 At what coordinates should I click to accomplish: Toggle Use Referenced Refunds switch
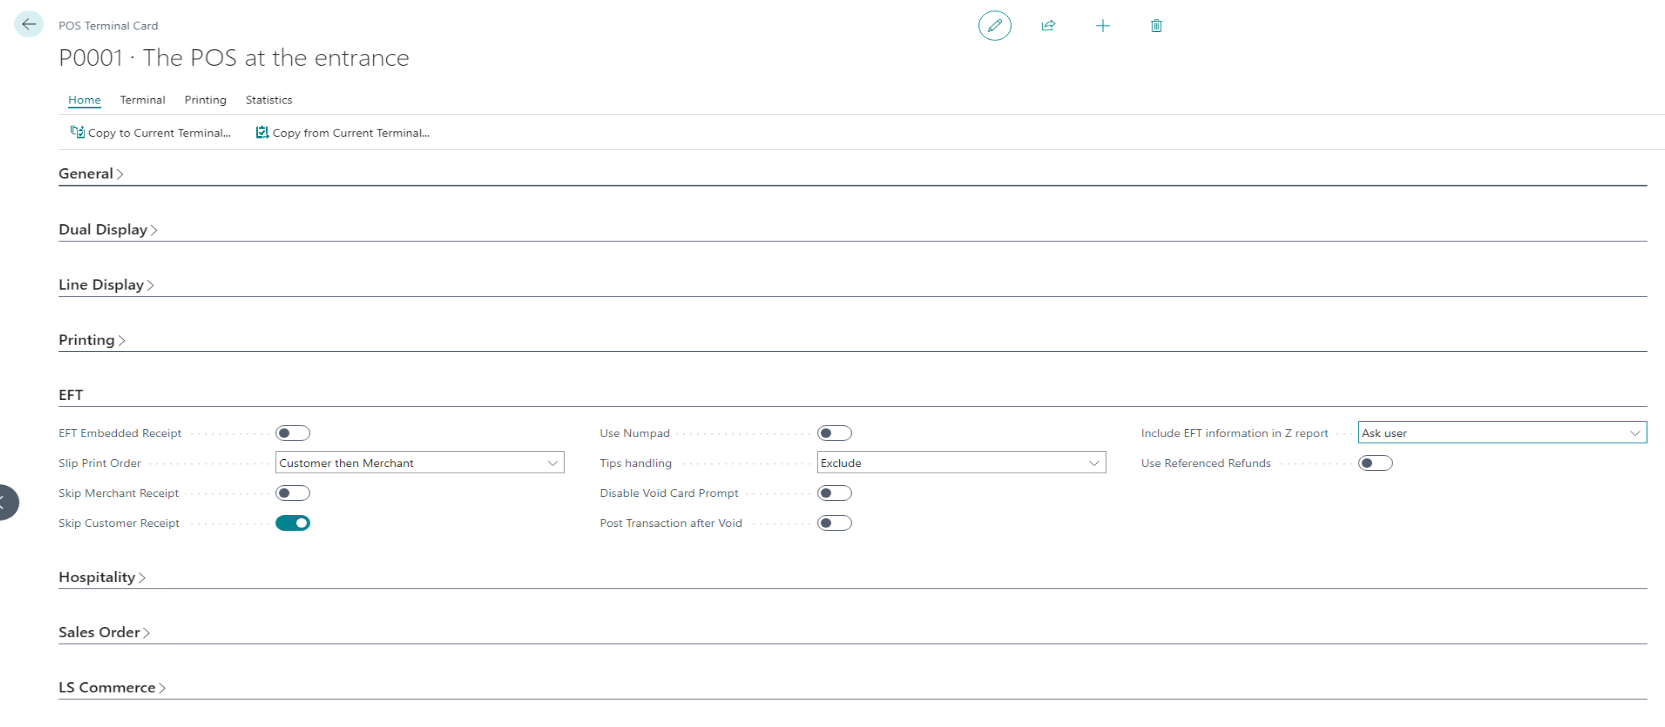pyautogui.click(x=1375, y=463)
